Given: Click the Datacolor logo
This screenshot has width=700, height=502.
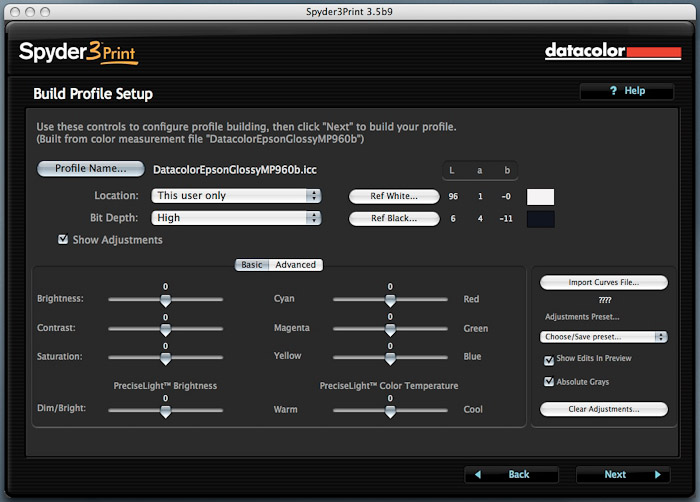Looking at the screenshot, I should (x=612, y=51).
